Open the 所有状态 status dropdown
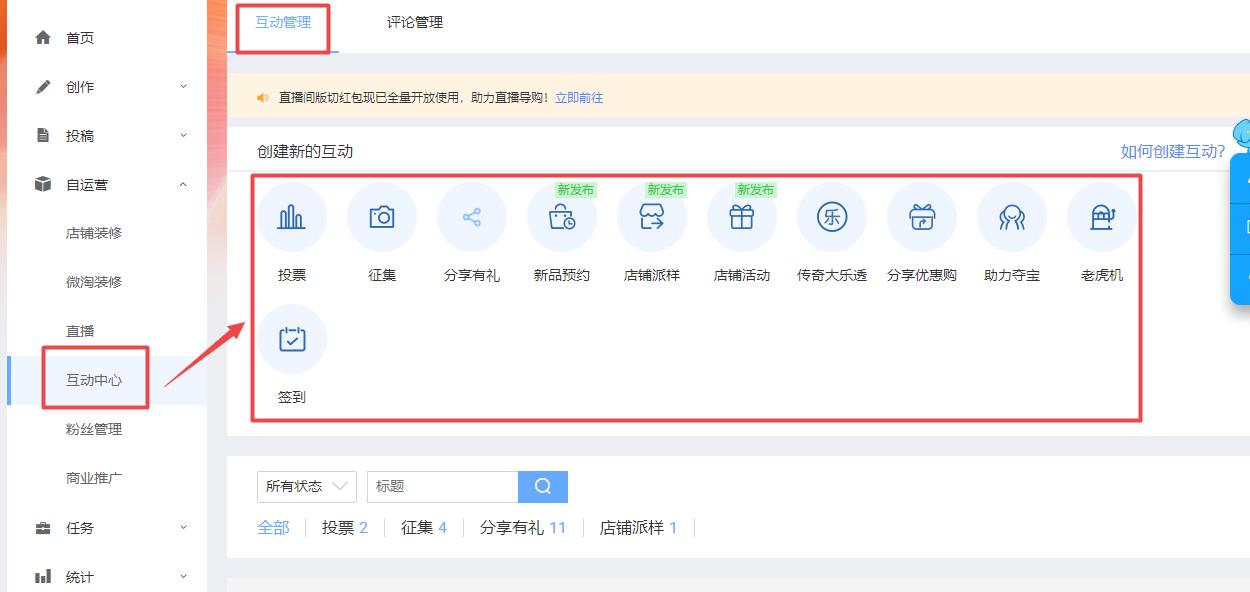Viewport: 1250px width, 592px height. click(x=306, y=486)
